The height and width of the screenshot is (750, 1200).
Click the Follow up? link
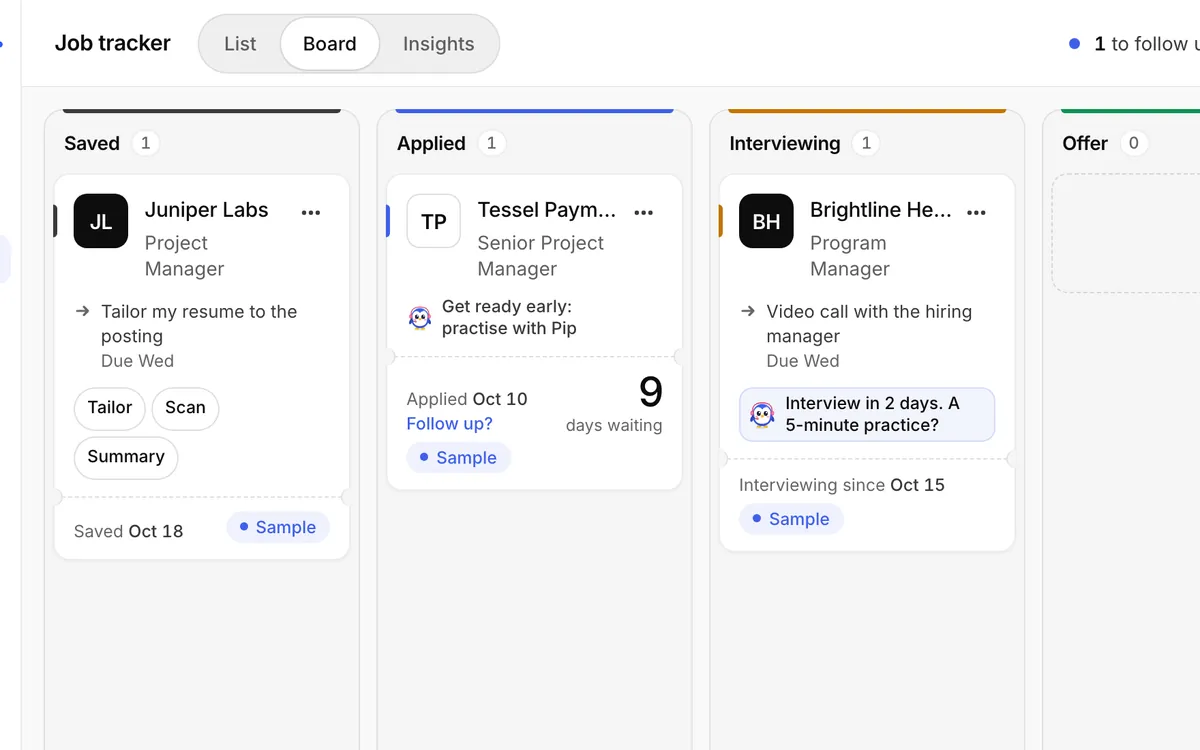coord(449,424)
